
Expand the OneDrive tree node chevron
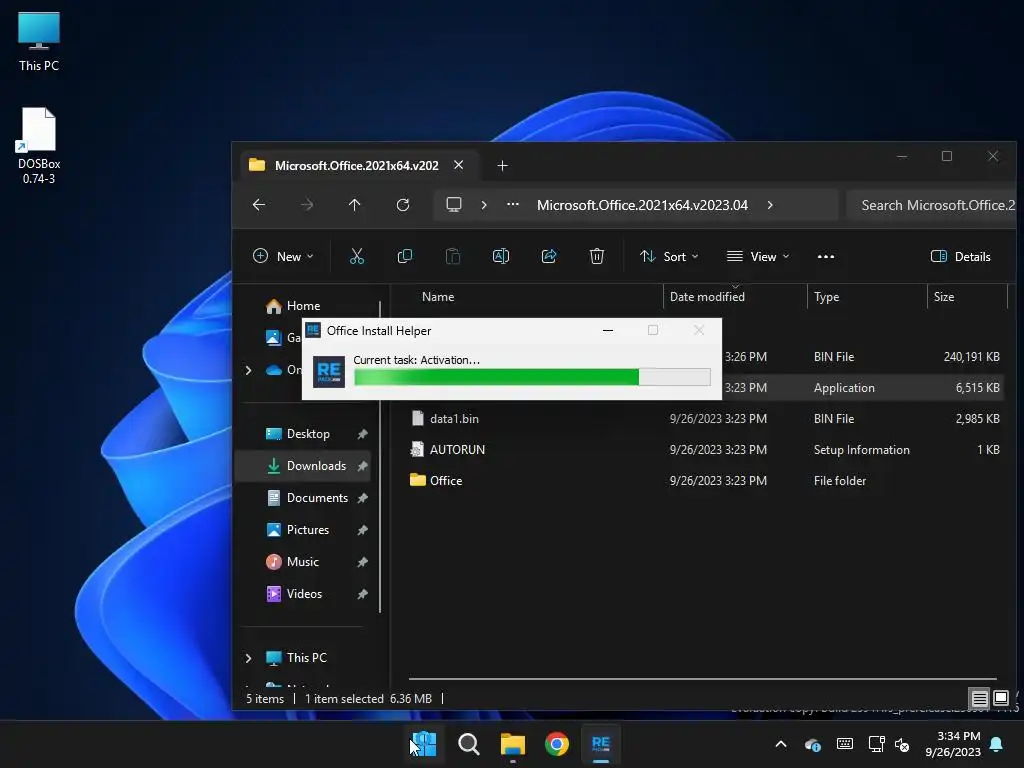tap(248, 370)
